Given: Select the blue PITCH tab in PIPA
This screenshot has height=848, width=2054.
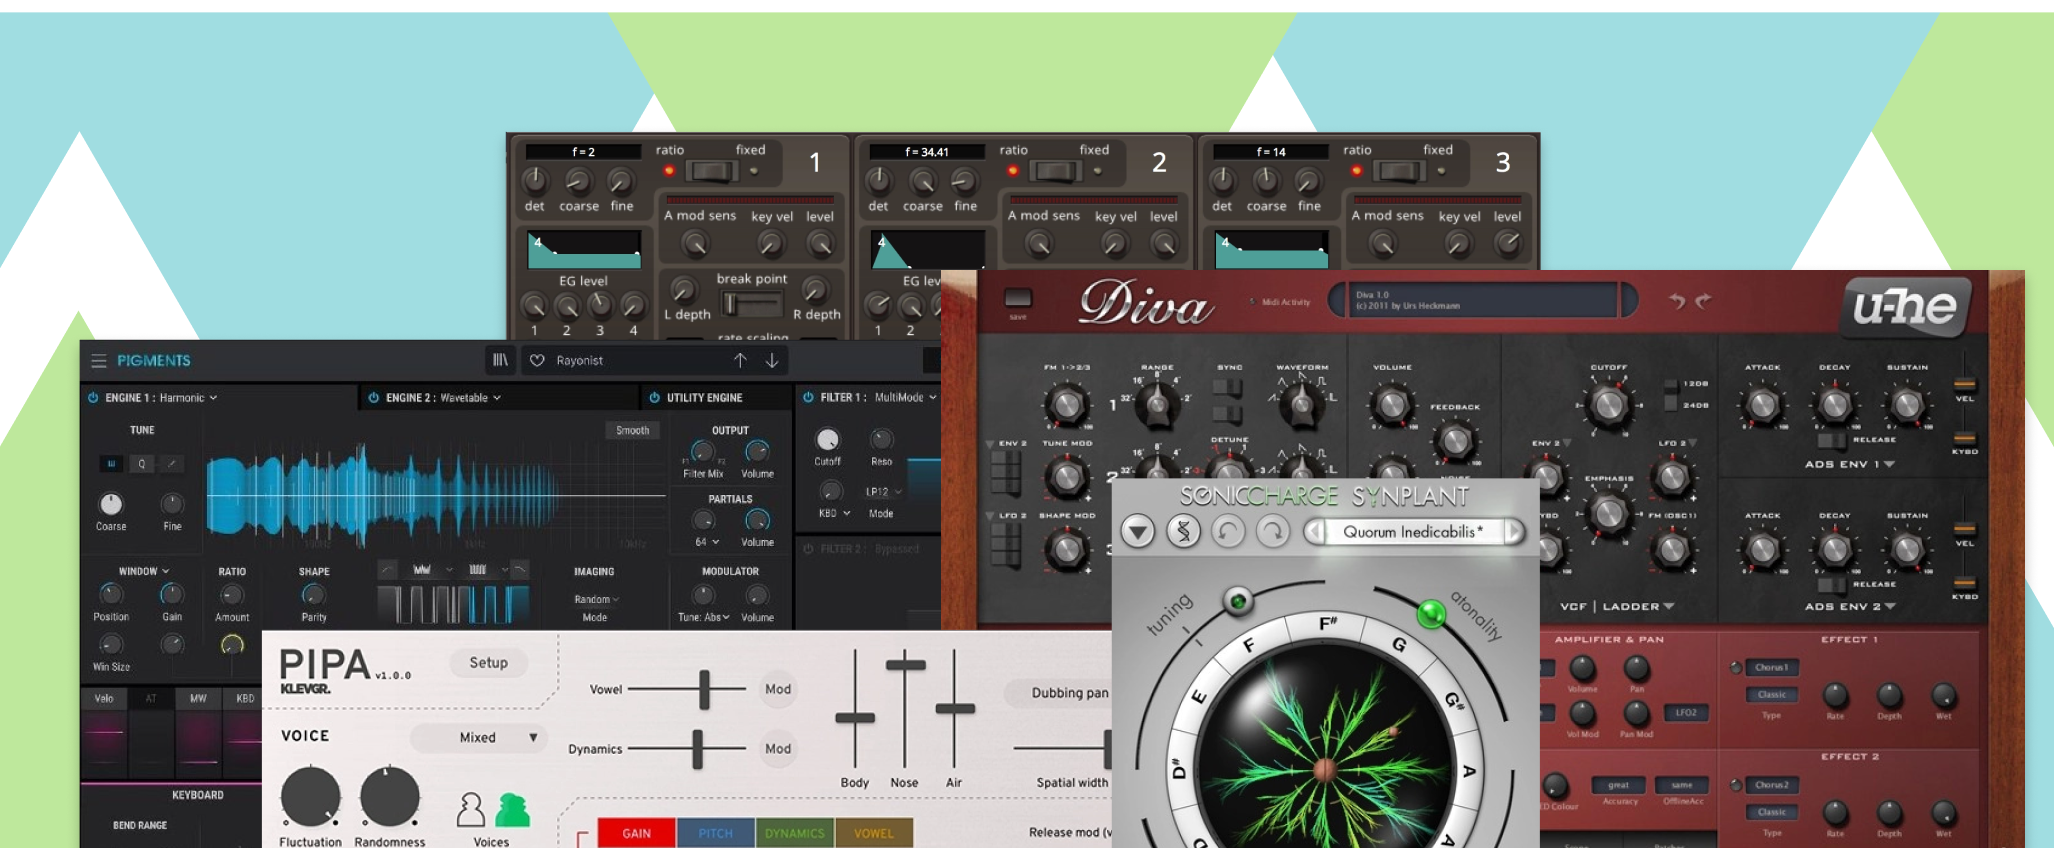Looking at the screenshot, I should pyautogui.click(x=716, y=833).
